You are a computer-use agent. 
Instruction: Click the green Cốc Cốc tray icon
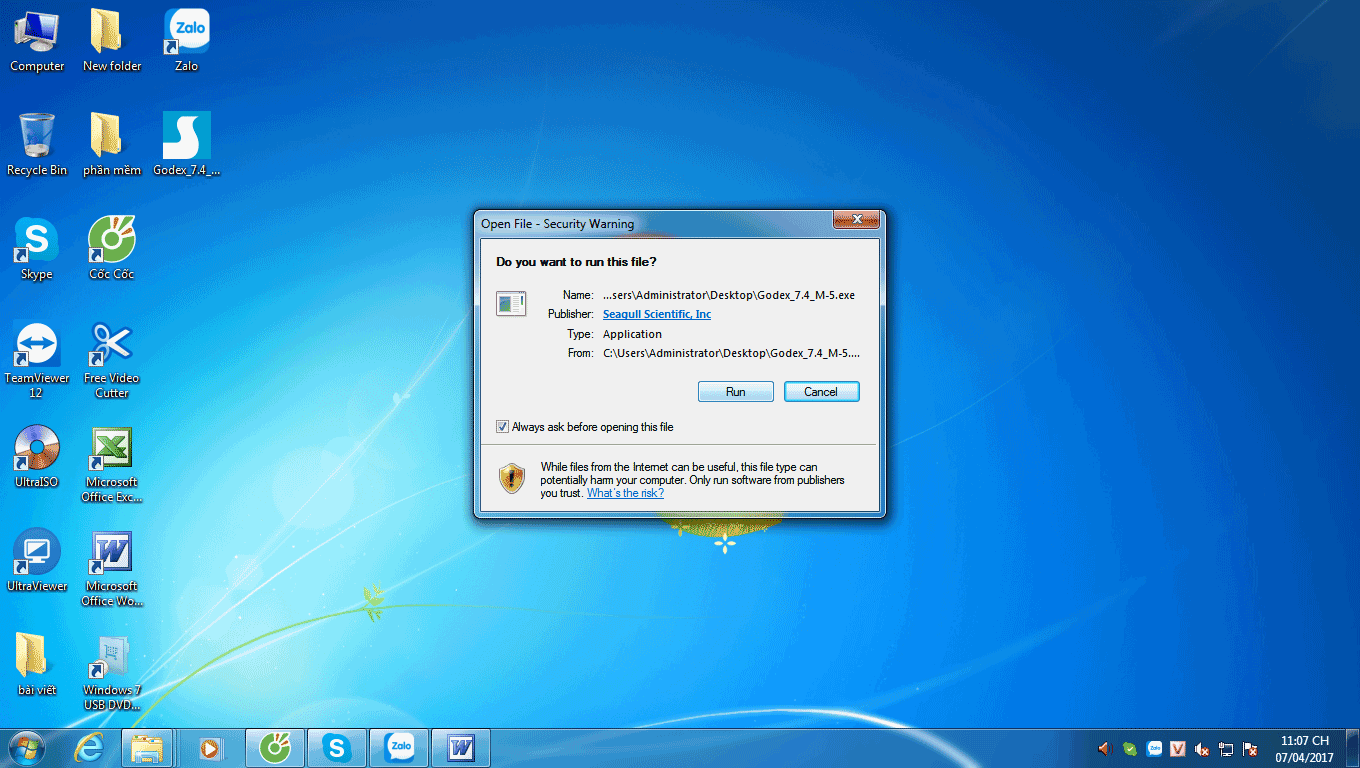click(x=1130, y=748)
